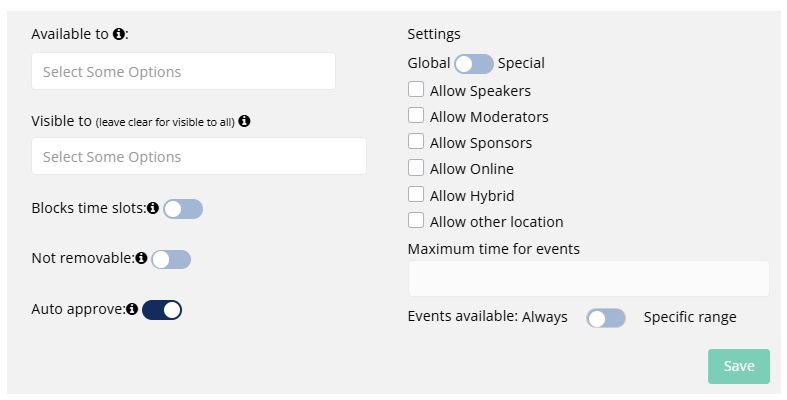Click the Blocks time slots info icon
The height and width of the screenshot is (400, 787).
(153, 208)
